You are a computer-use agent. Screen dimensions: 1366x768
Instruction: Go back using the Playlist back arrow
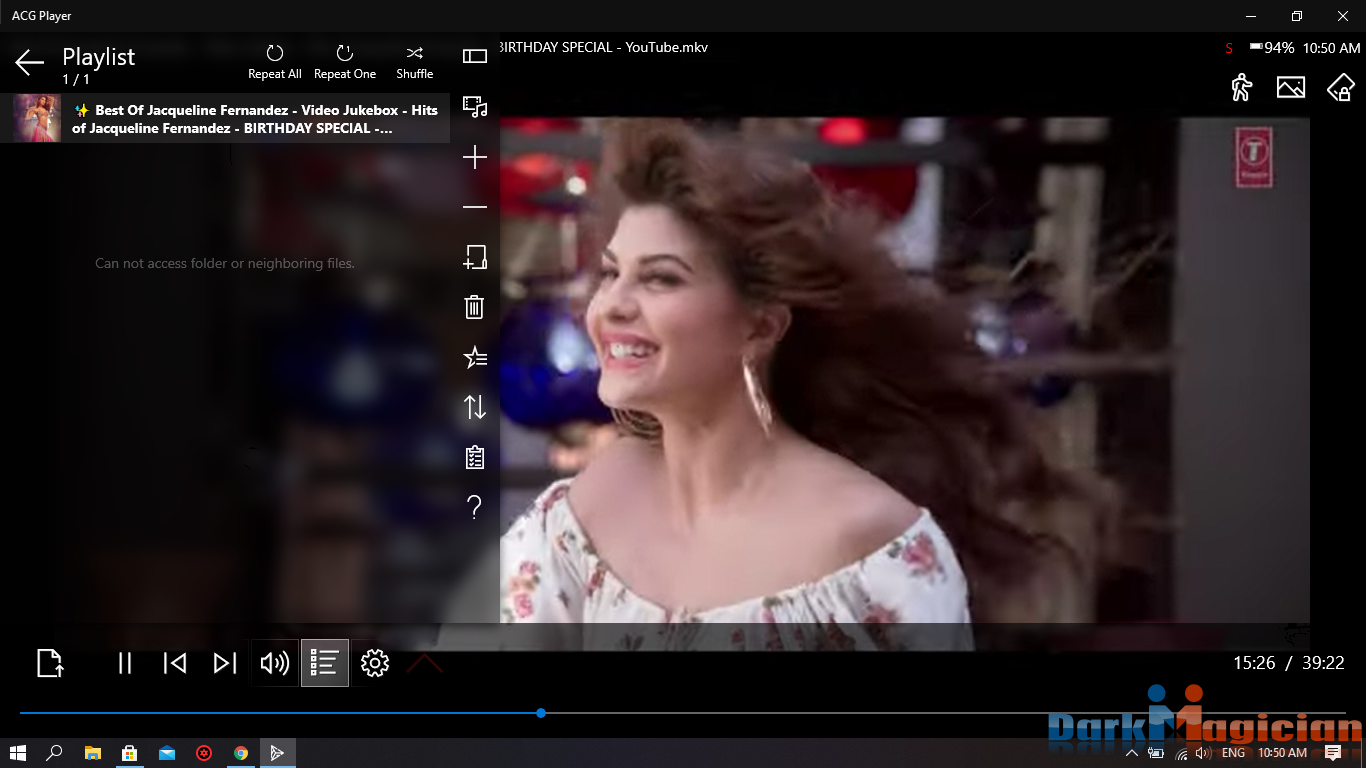(29, 63)
